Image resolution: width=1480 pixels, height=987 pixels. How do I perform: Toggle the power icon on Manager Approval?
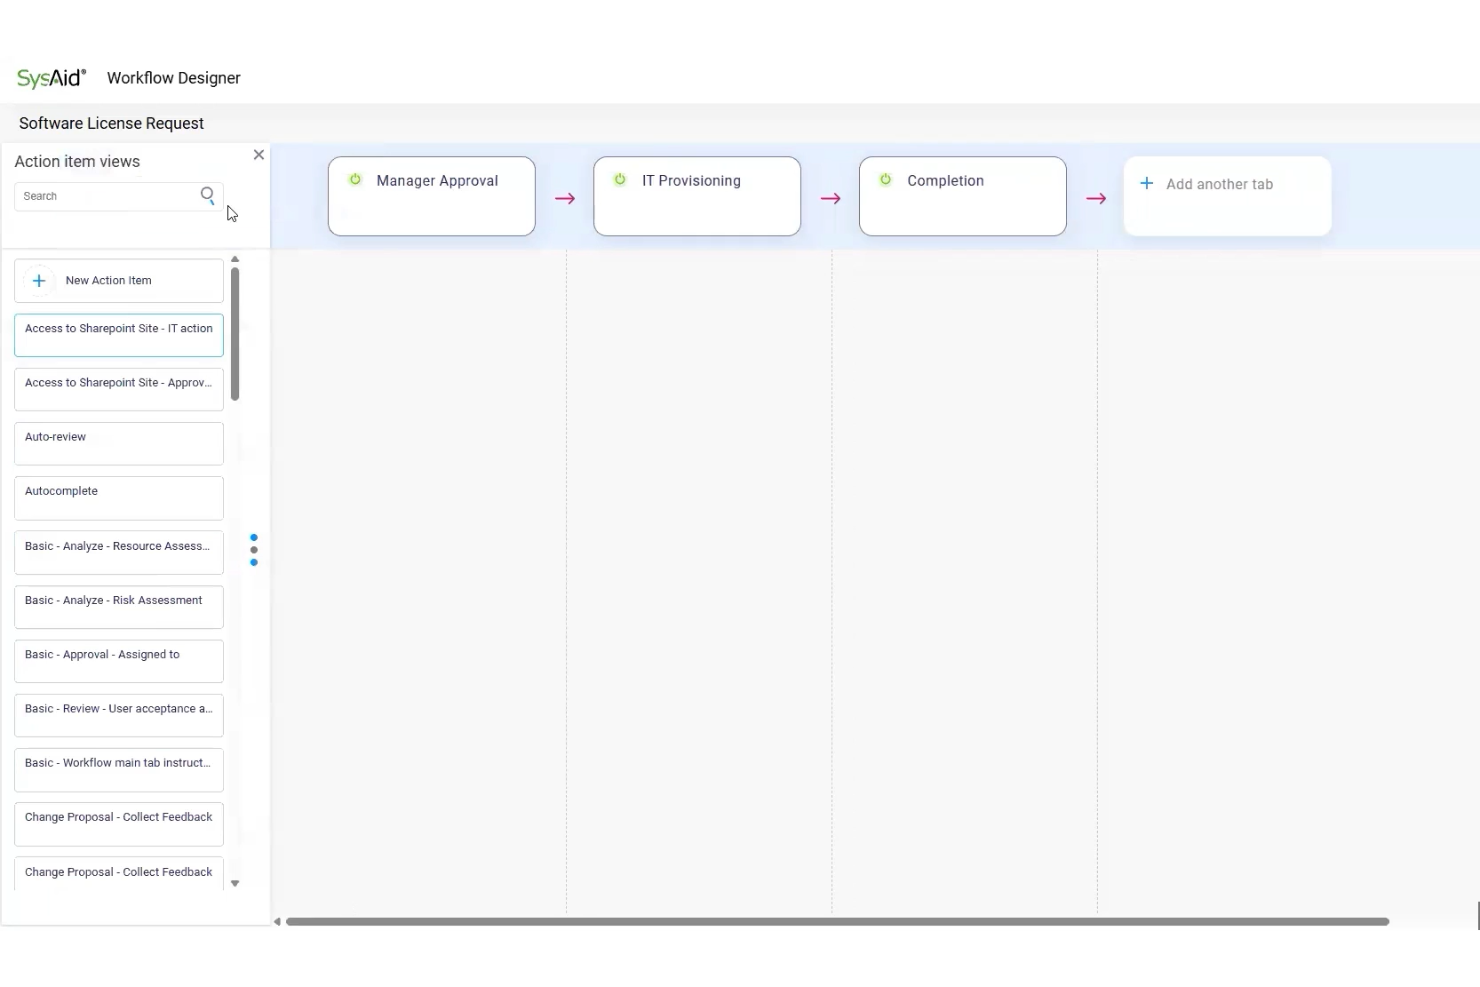(355, 179)
